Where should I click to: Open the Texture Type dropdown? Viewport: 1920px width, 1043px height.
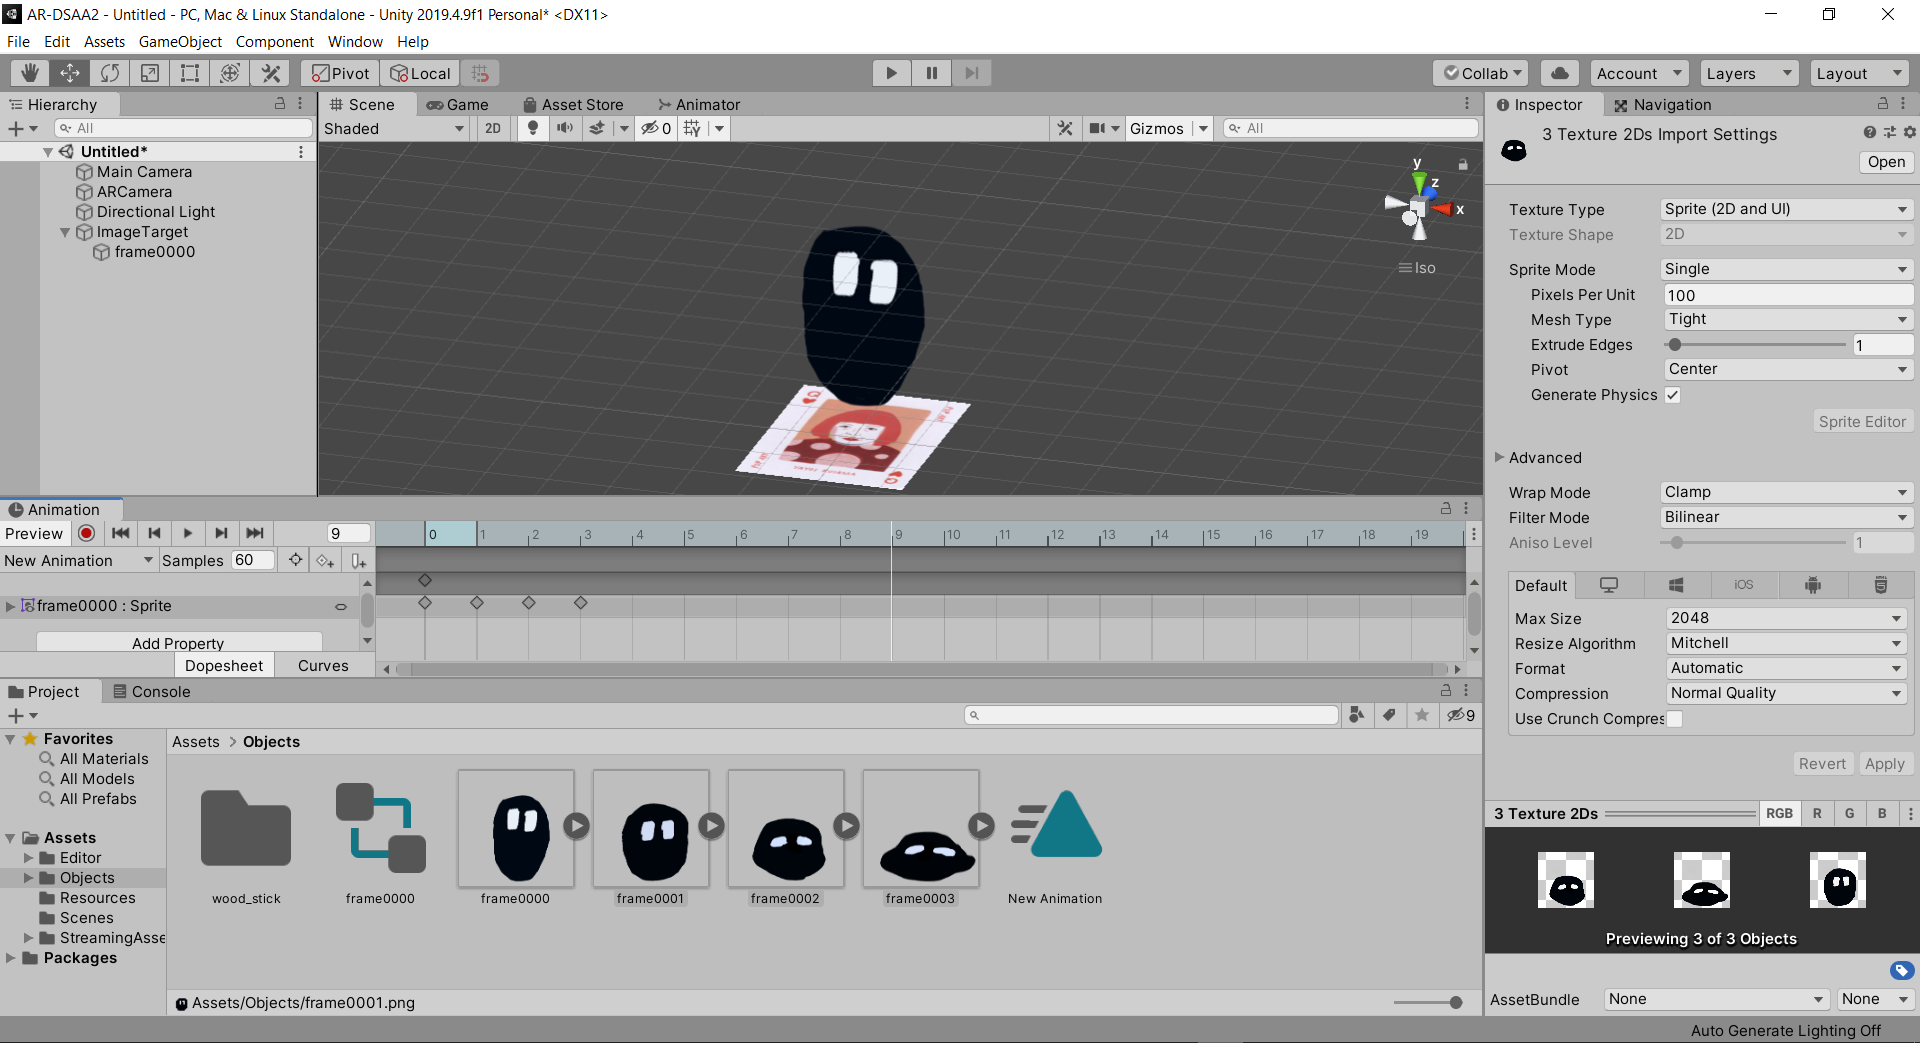[x=1785, y=209]
